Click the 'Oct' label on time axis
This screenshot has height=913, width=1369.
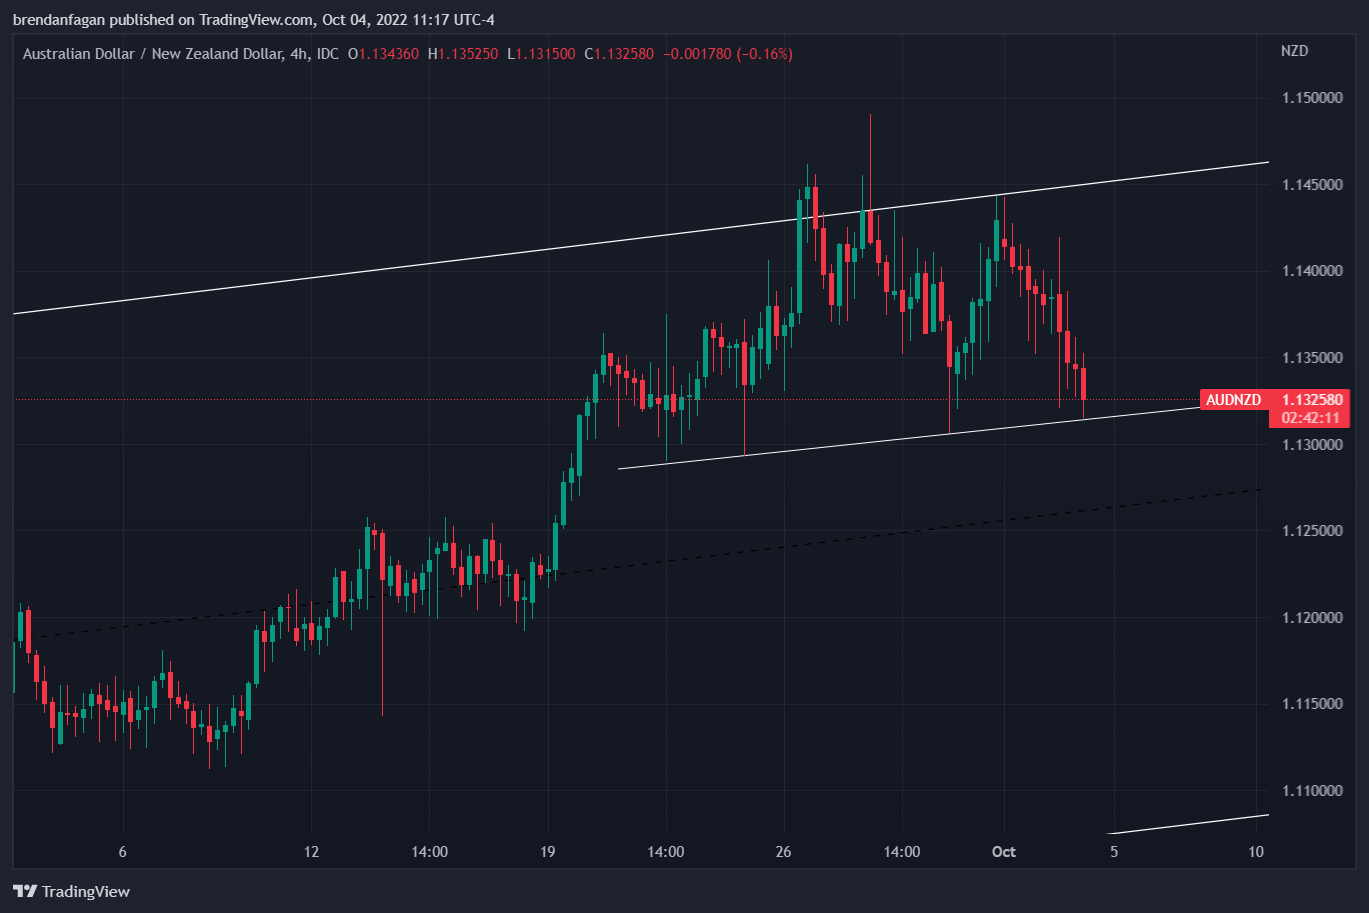pyautogui.click(x=1003, y=852)
